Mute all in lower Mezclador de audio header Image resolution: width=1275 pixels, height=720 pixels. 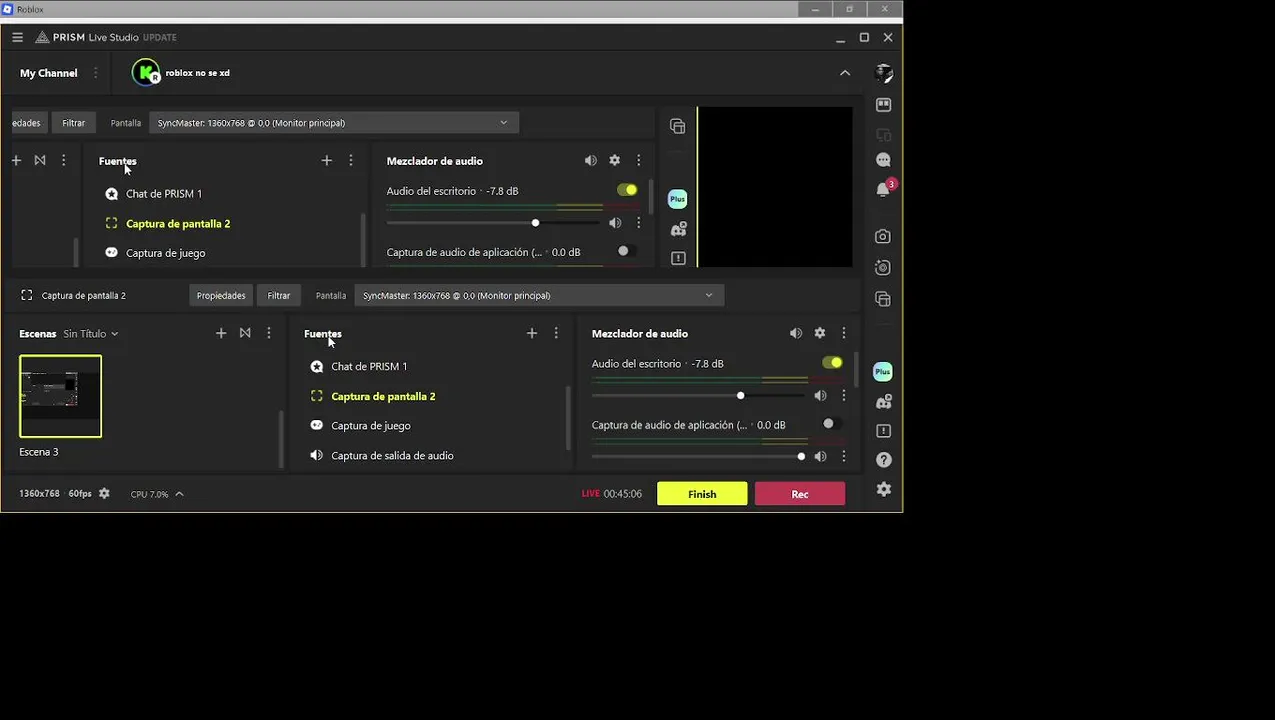click(x=796, y=333)
